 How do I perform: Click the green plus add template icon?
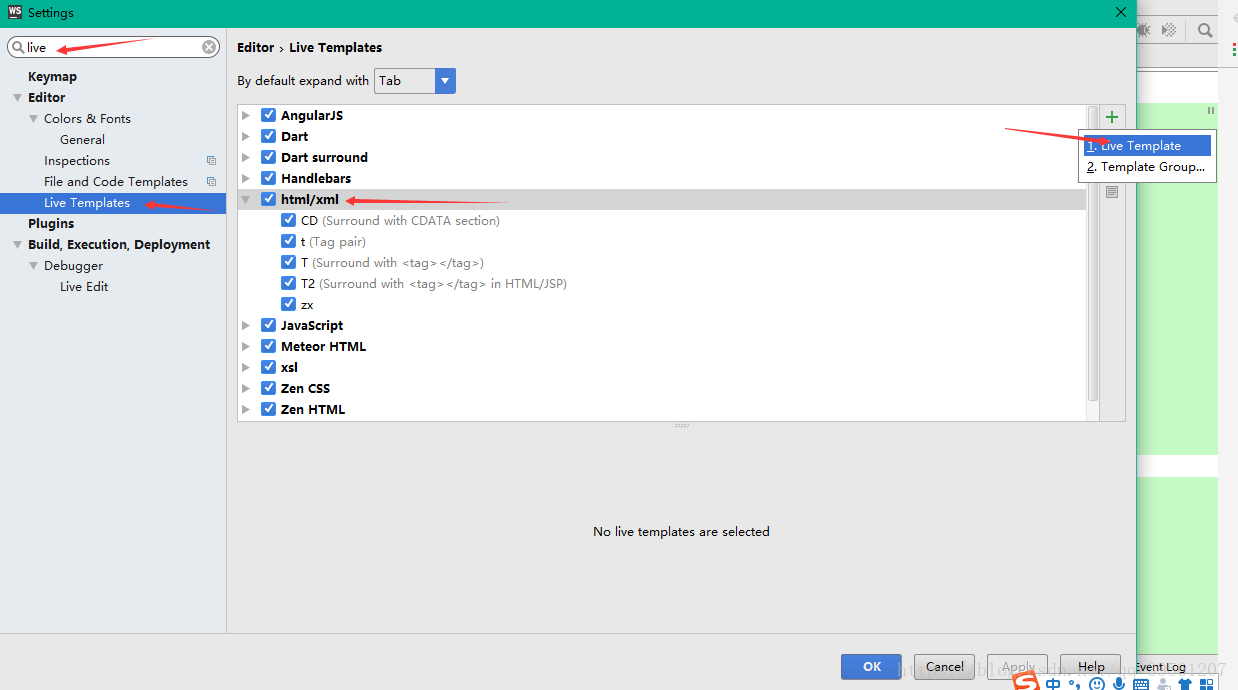click(x=1112, y=117)
